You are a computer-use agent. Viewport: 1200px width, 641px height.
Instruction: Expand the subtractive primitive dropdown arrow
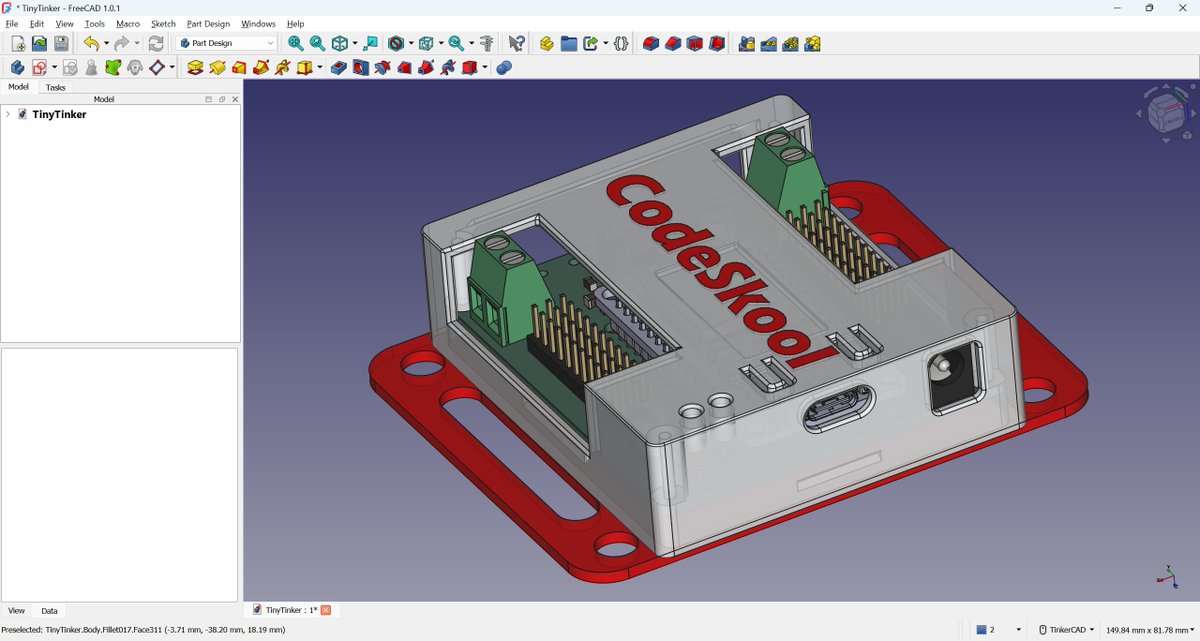pos(485,67)
